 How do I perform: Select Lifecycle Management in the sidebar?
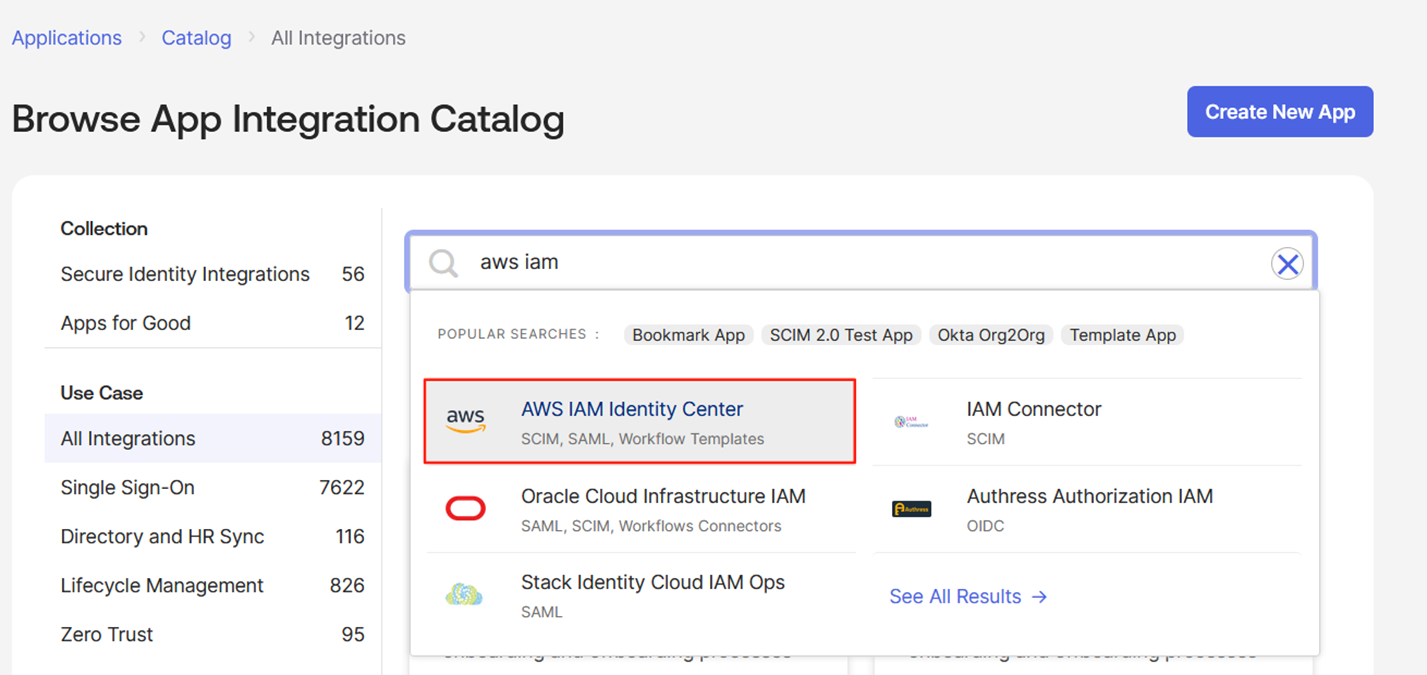coord(162,586)
